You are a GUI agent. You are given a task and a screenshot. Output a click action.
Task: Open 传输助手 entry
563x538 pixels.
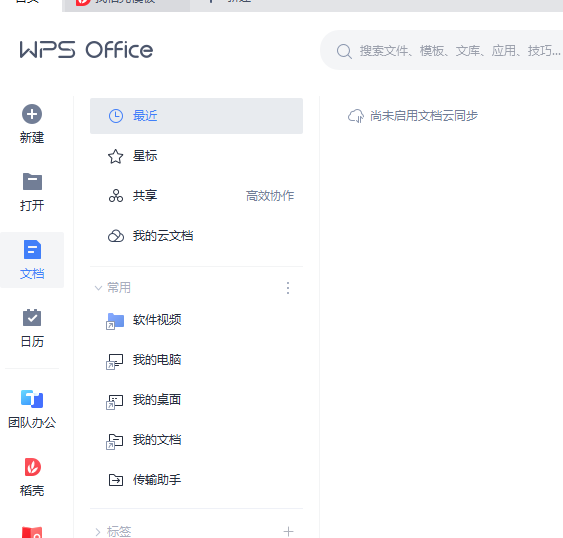[196, 480]
